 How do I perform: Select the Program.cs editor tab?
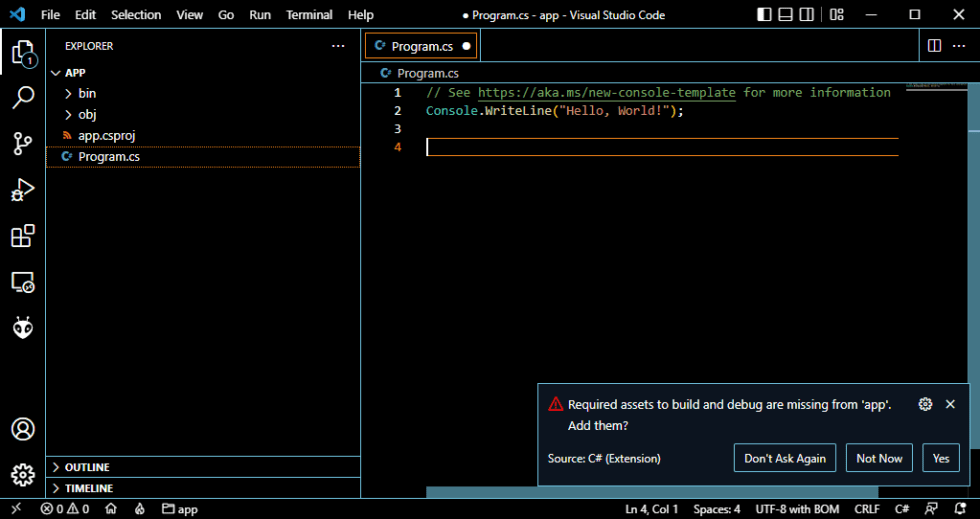tap(421, 46)
